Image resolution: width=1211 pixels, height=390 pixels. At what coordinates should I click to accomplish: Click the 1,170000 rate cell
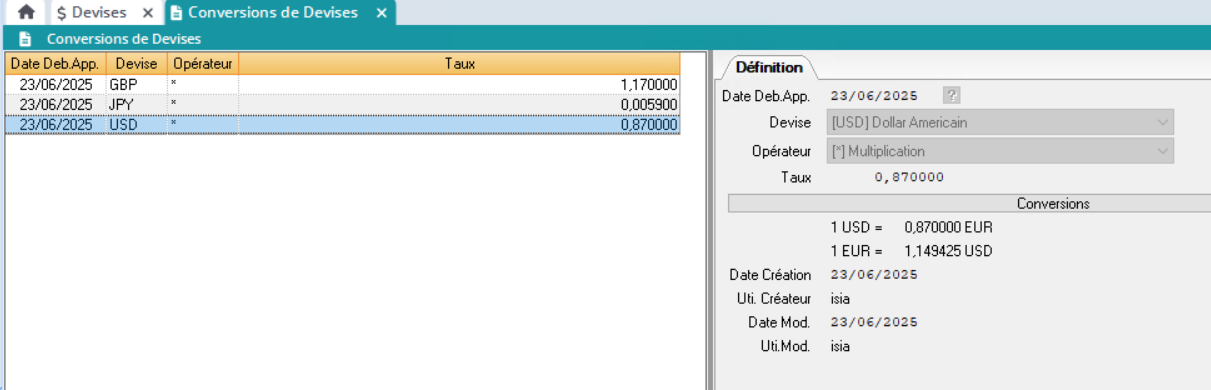click(459, 84)
